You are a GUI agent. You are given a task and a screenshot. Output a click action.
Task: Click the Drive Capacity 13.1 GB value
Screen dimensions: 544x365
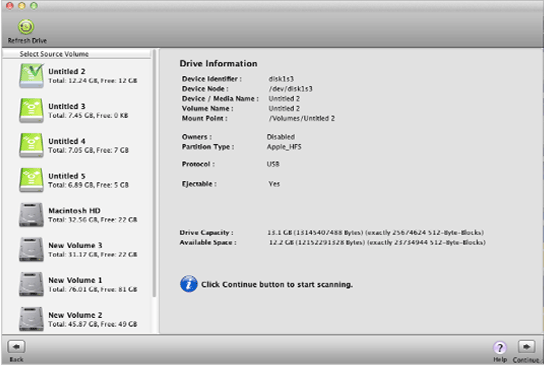[x=375, y=232]
